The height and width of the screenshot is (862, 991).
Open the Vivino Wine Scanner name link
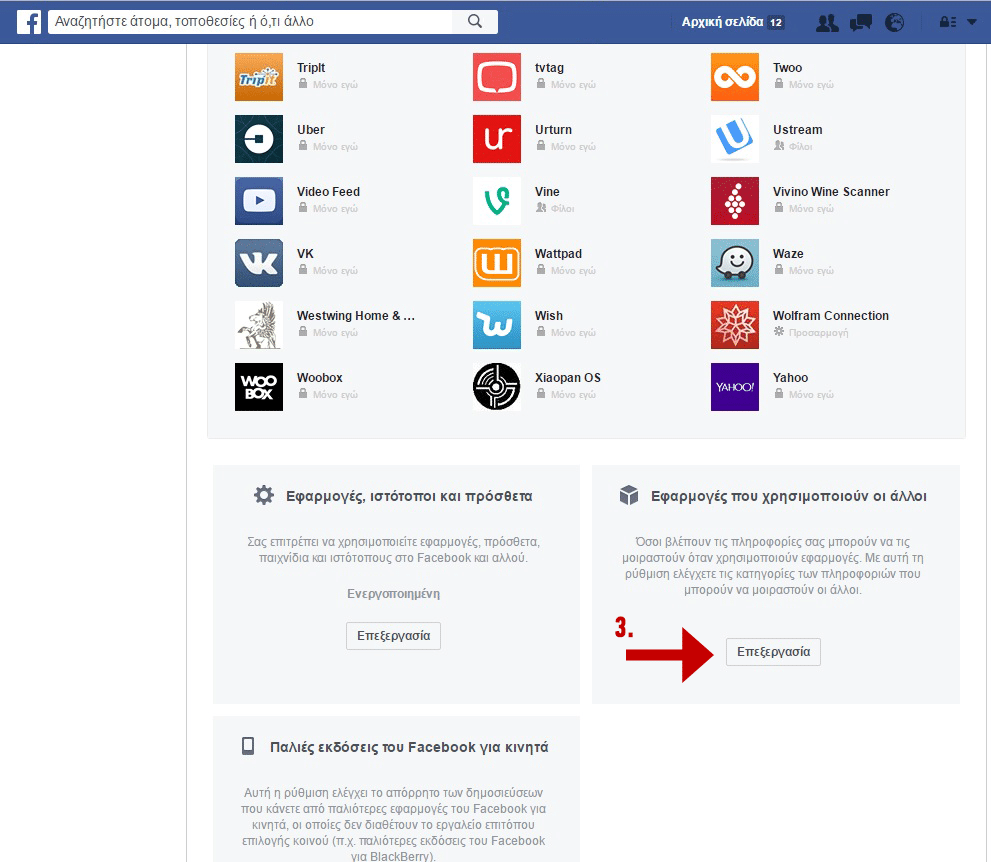831,191
